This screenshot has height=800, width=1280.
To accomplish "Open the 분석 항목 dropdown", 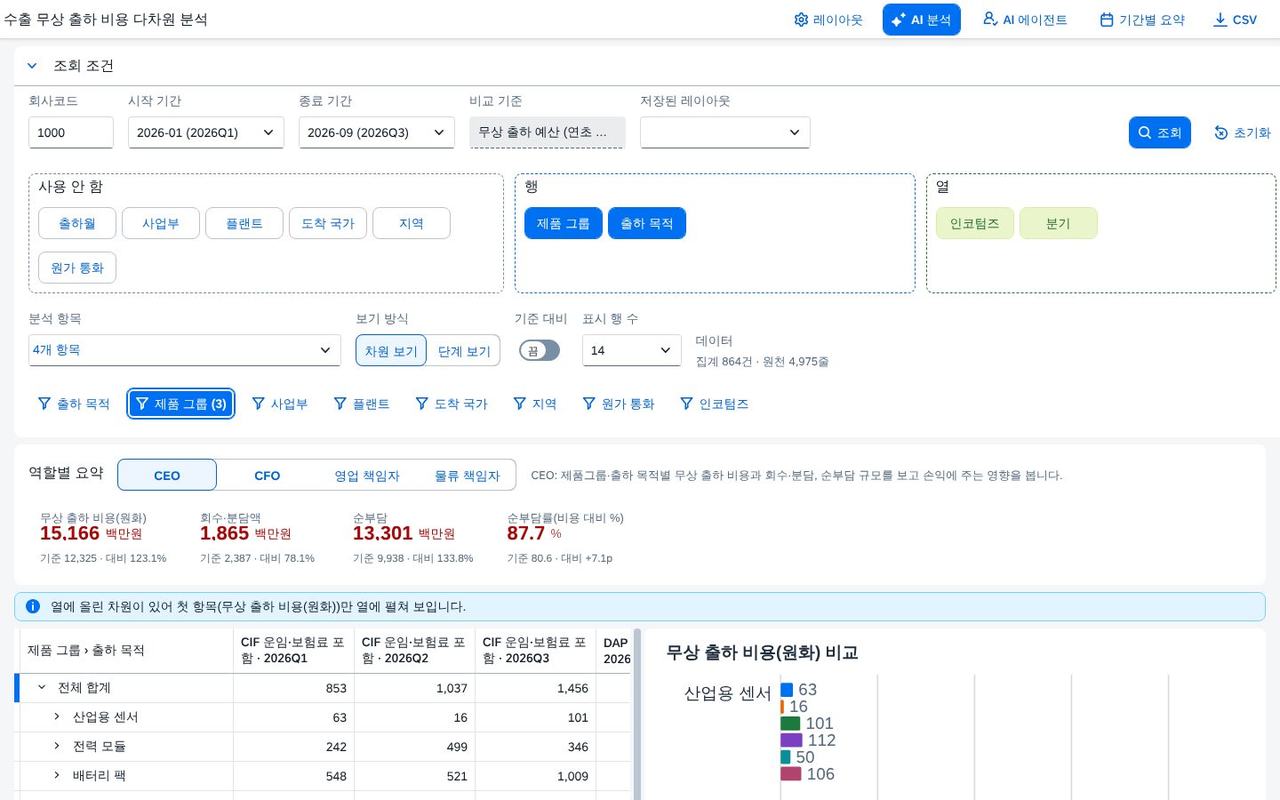I will [x=185, y=350].
